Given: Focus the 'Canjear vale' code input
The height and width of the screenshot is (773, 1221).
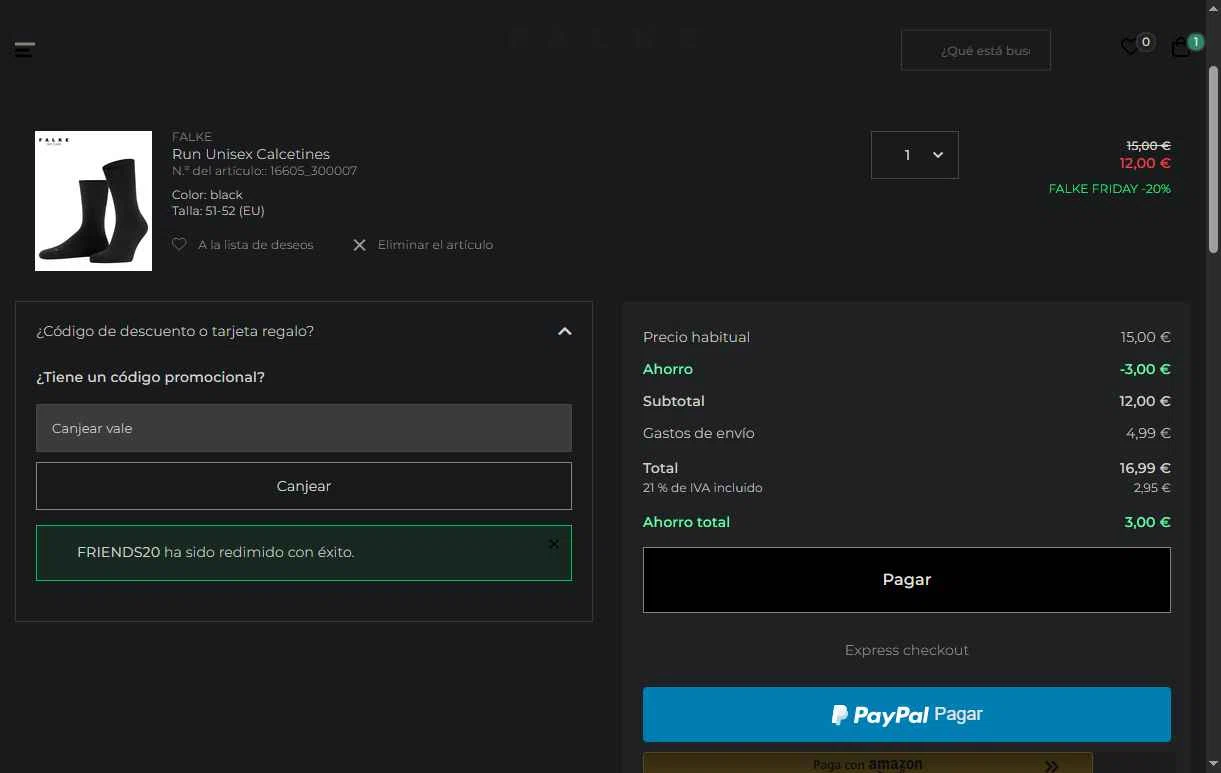Looking at the screenshot, I should [x=304, y=428].
